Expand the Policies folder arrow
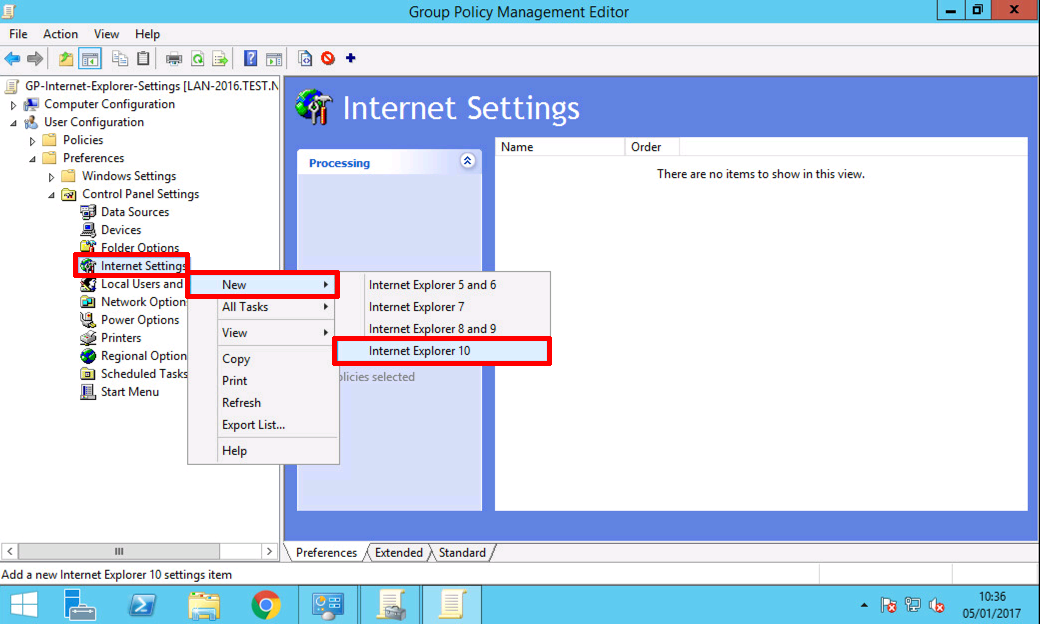 coord(32,141)
